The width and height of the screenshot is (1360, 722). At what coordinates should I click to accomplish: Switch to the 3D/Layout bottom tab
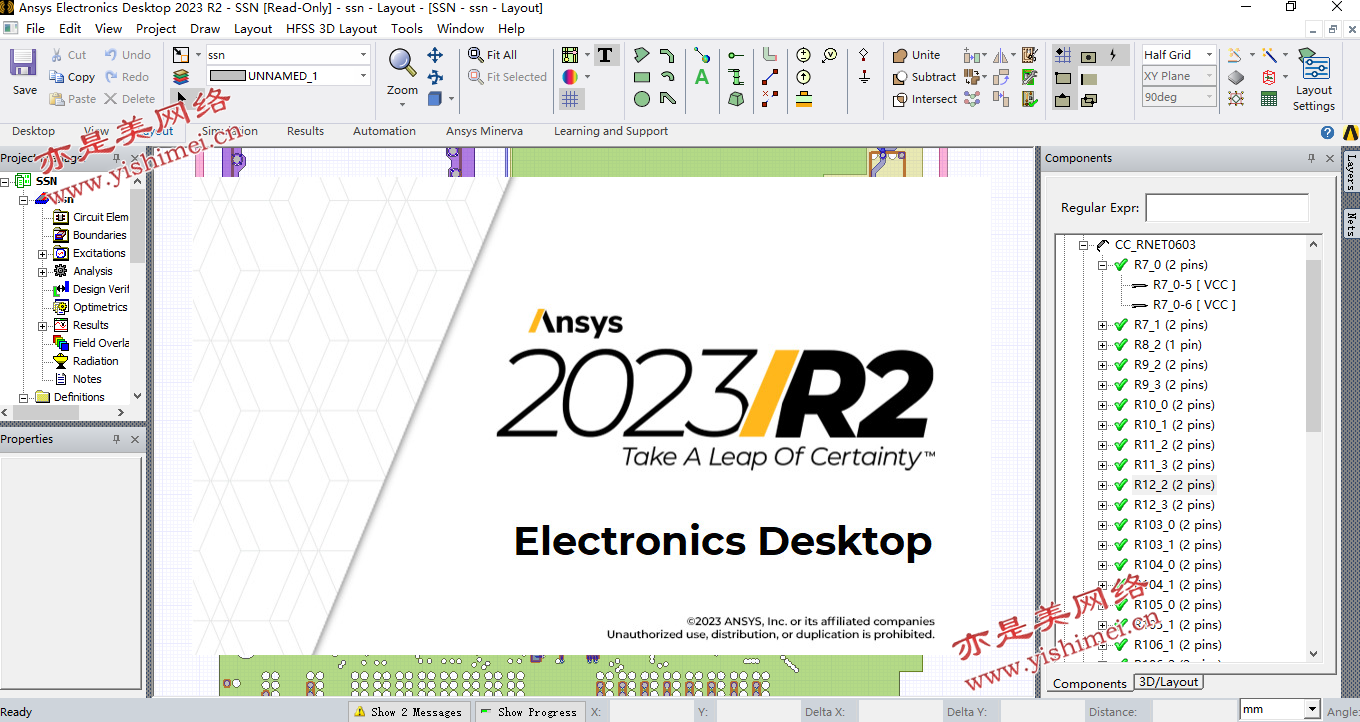click(1168, 682)
